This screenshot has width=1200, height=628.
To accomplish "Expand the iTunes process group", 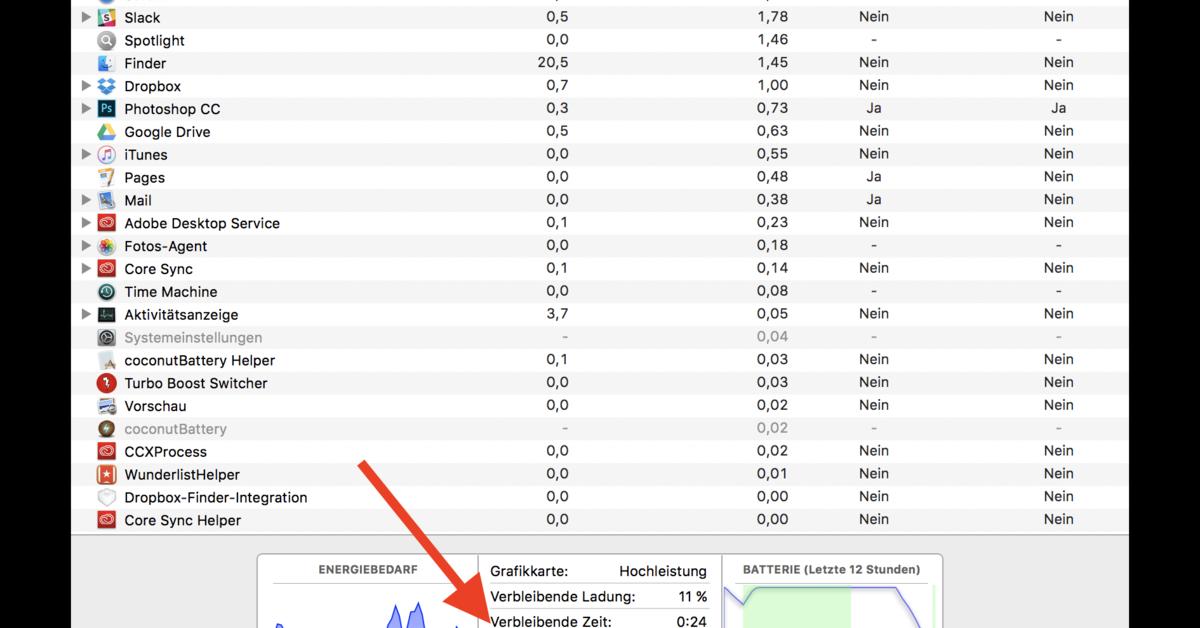I will click(x=86, y=155).
